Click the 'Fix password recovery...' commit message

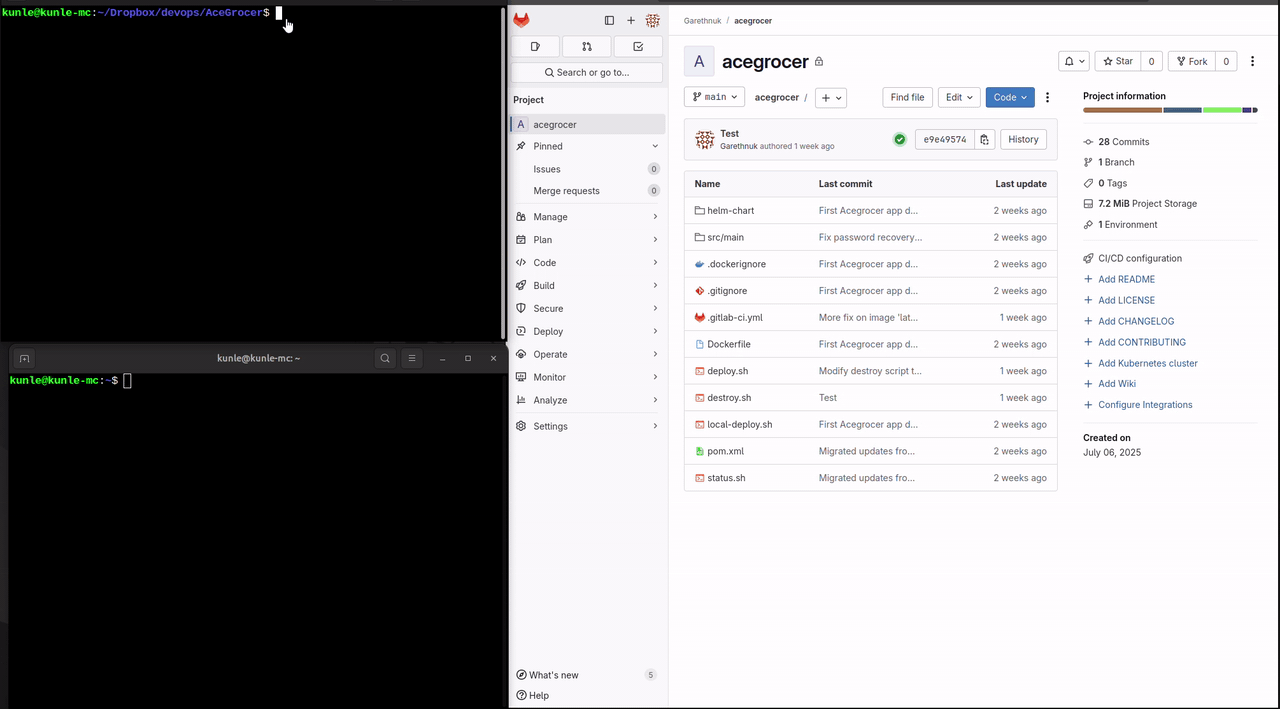click(x=870, y=238)
